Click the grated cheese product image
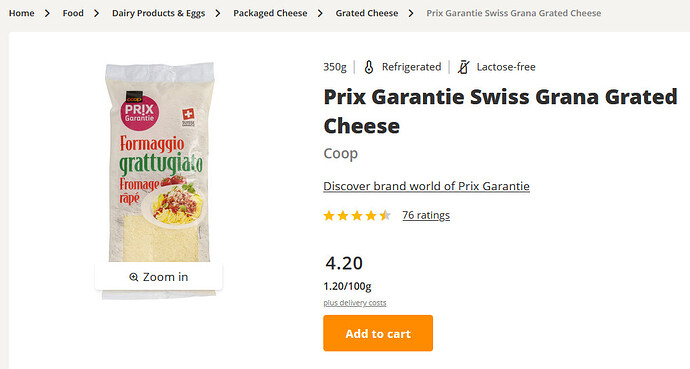 click(x=159, y=164)
